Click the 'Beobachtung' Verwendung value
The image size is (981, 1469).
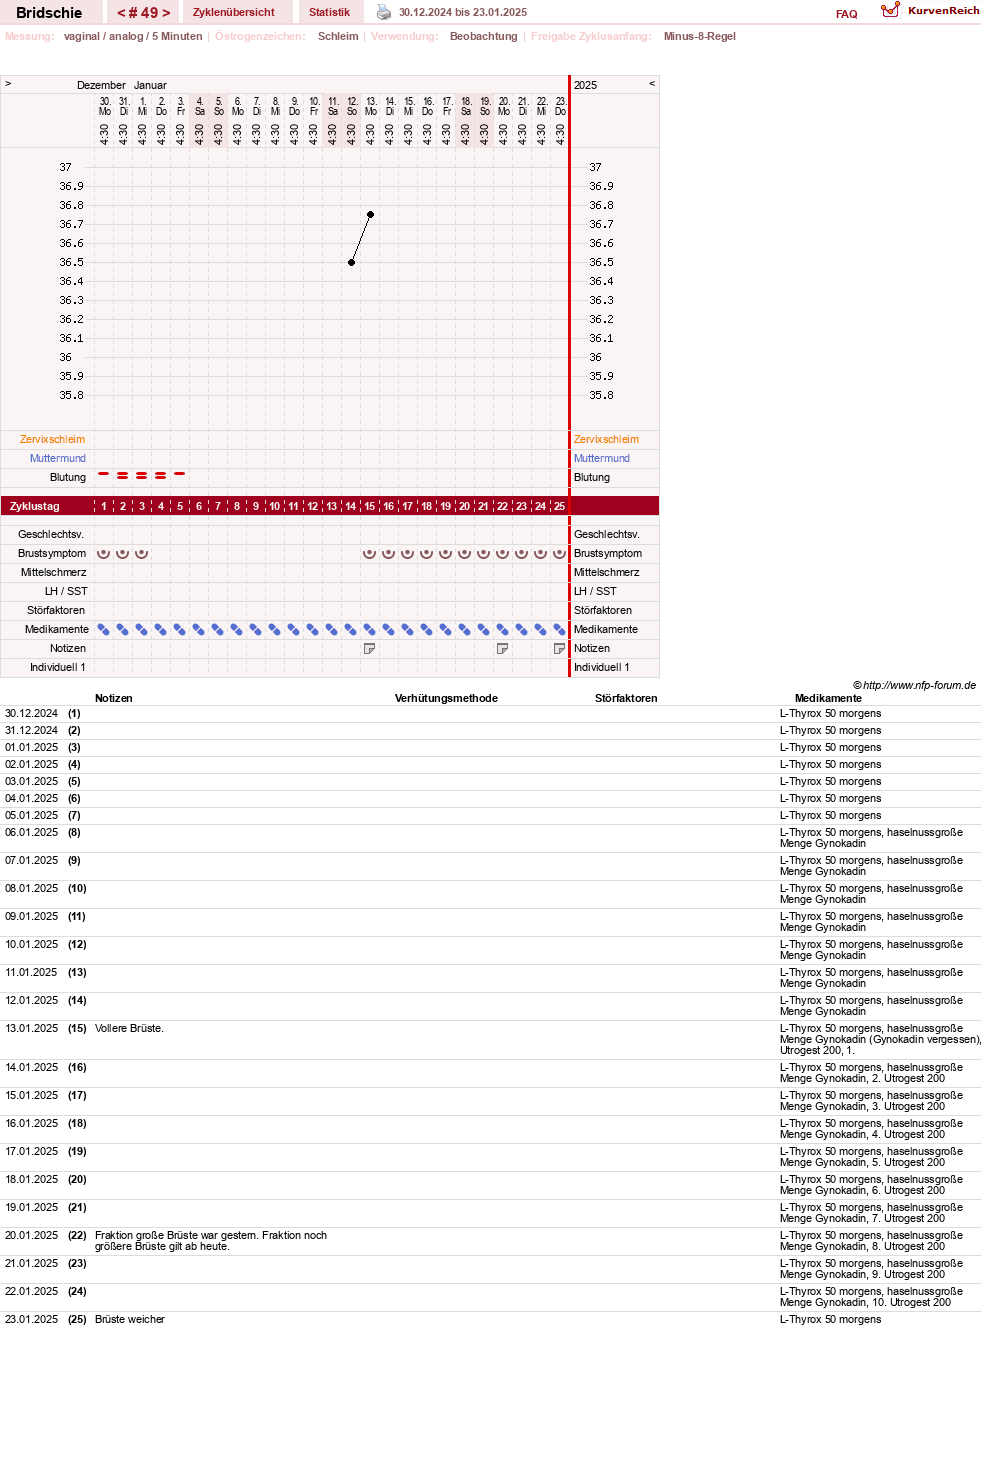coord(483,36)
